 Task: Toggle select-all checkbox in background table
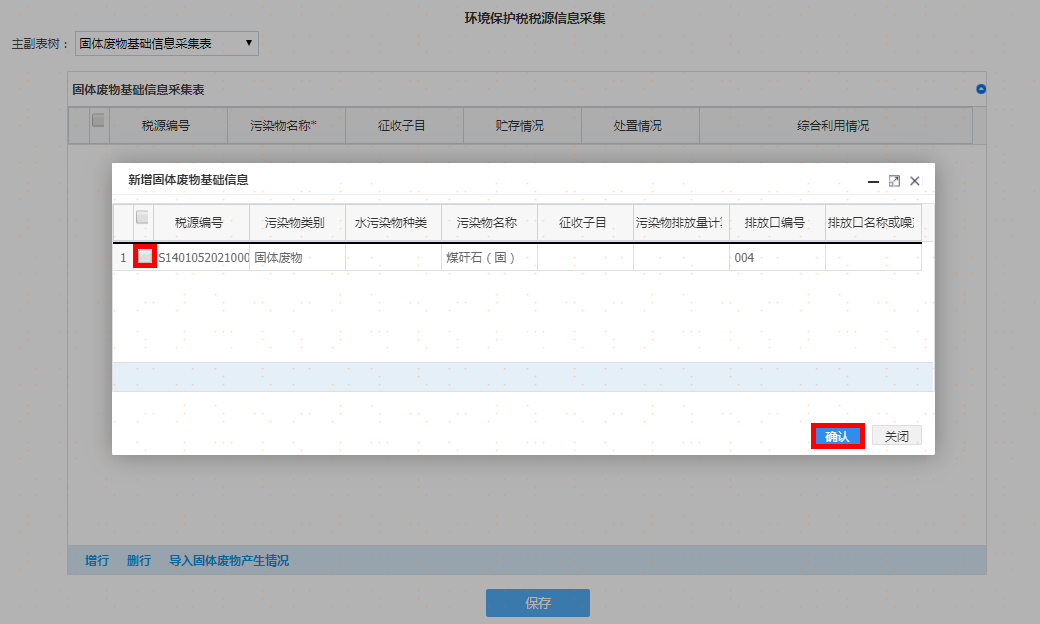[98, 120]
